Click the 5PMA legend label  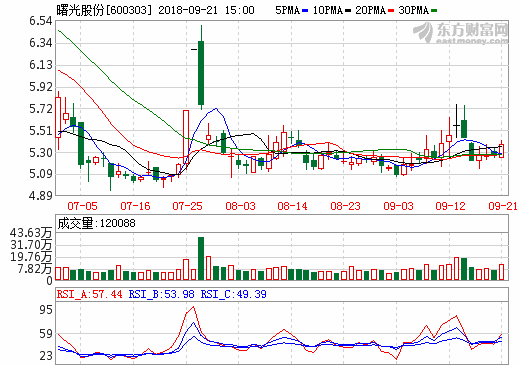click(x=288, y=10)
